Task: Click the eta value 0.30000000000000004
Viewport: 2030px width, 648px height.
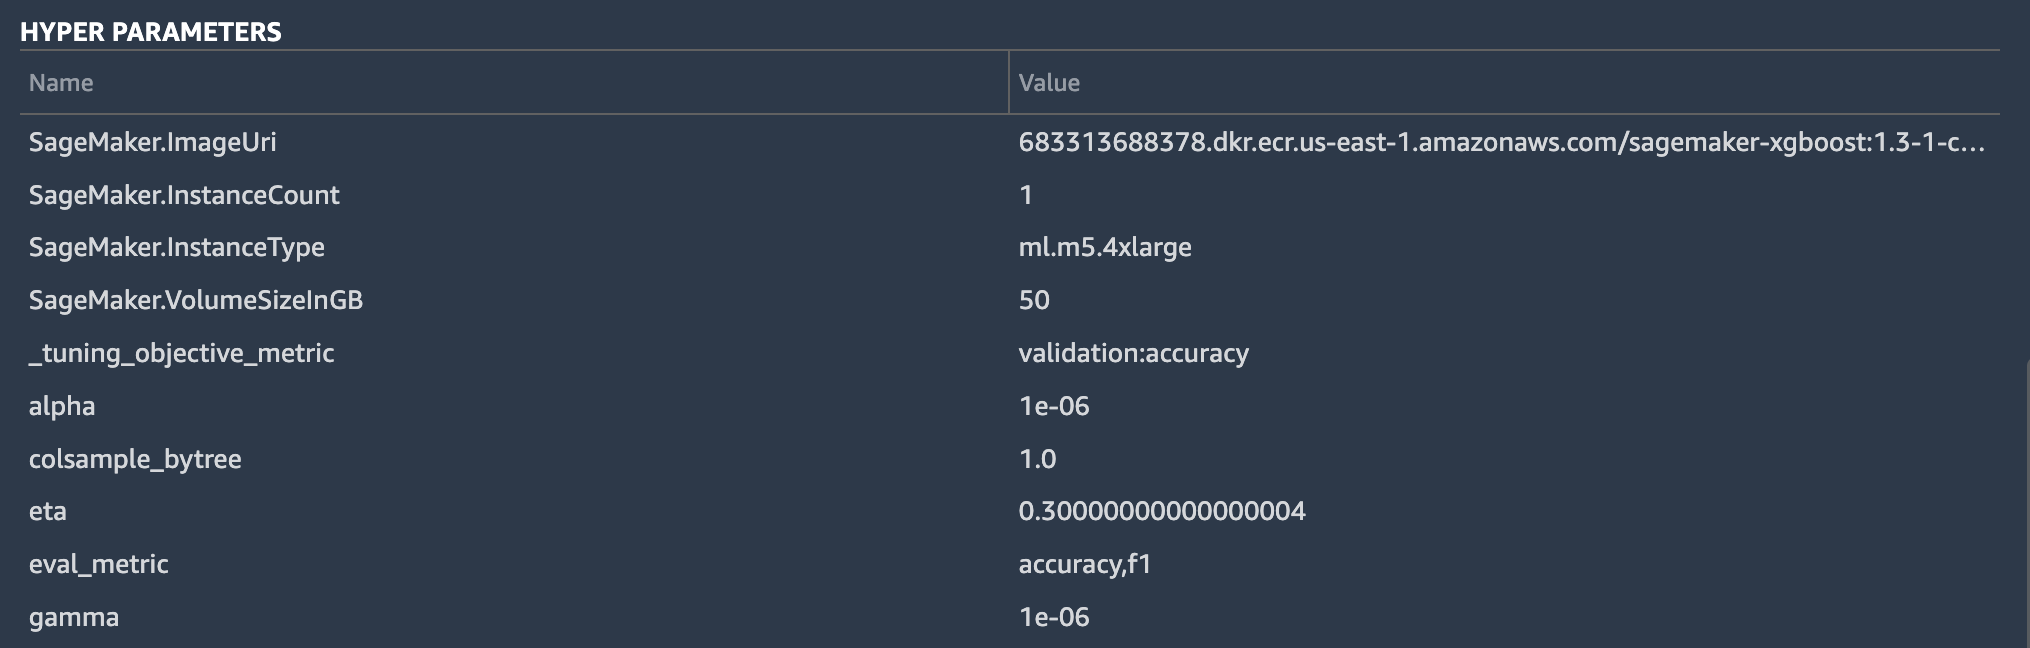Action: (1162, 511)
